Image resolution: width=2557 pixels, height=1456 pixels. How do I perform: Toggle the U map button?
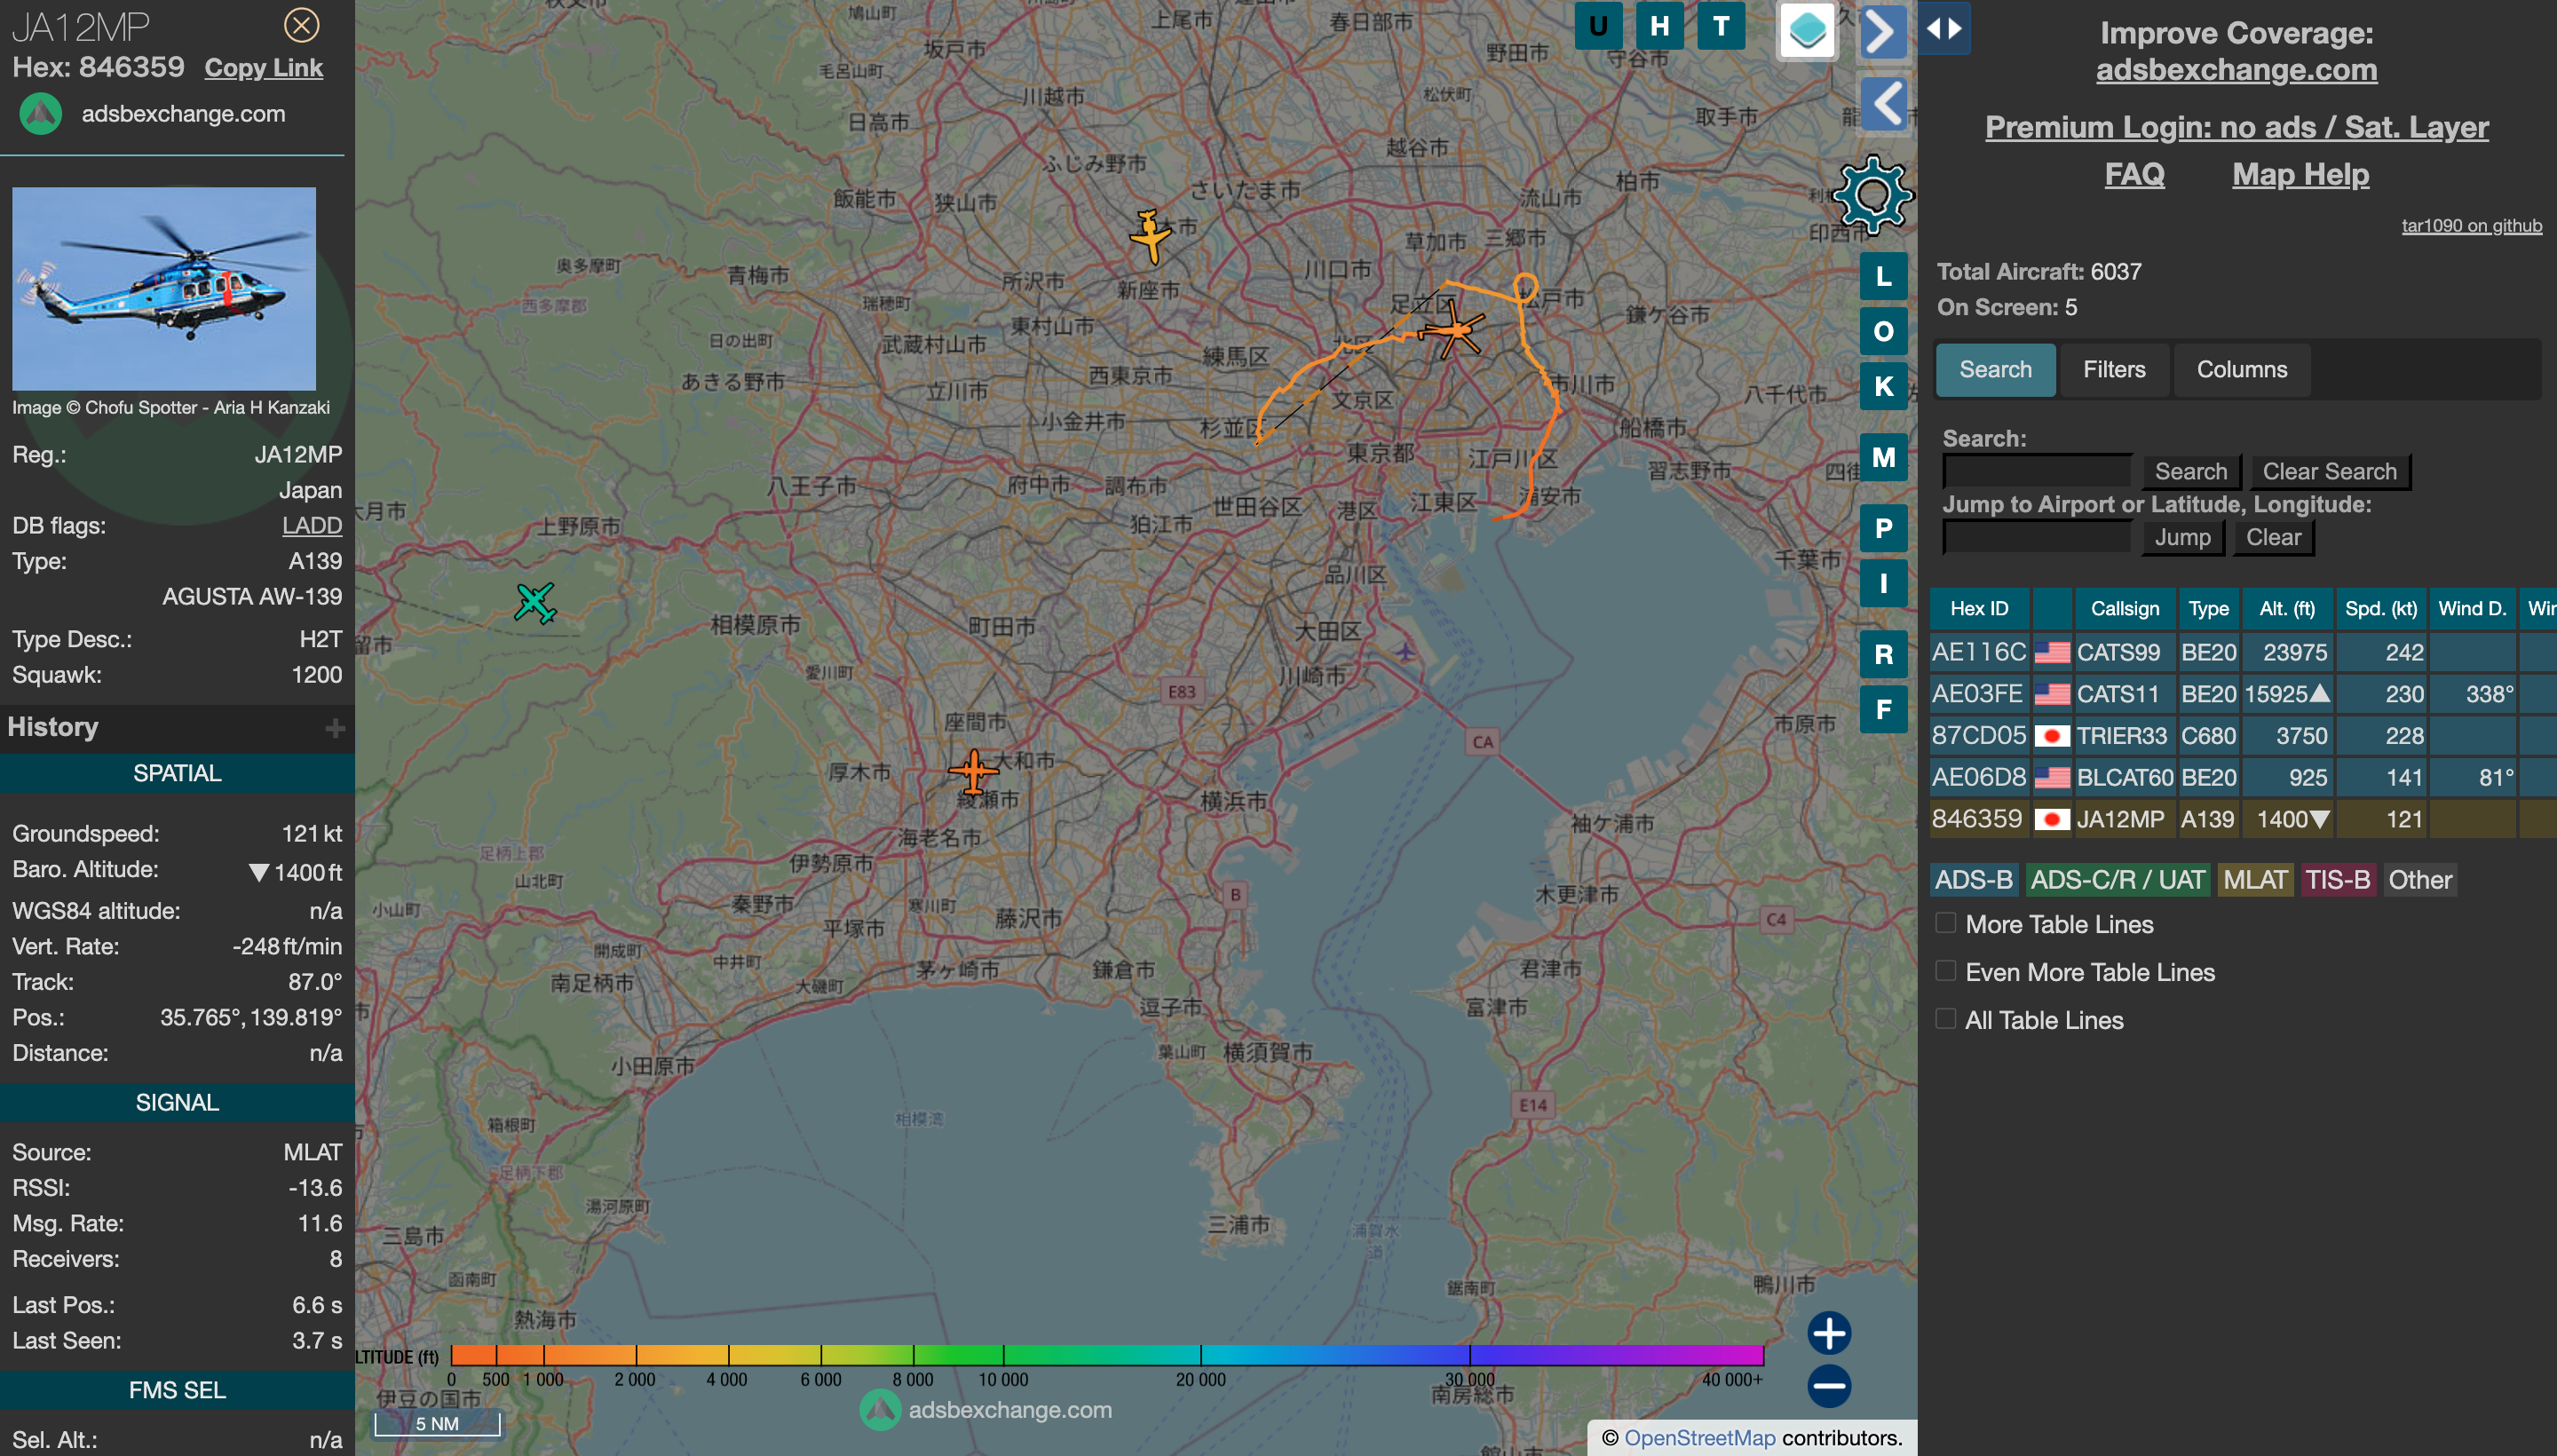[1598, 26]
